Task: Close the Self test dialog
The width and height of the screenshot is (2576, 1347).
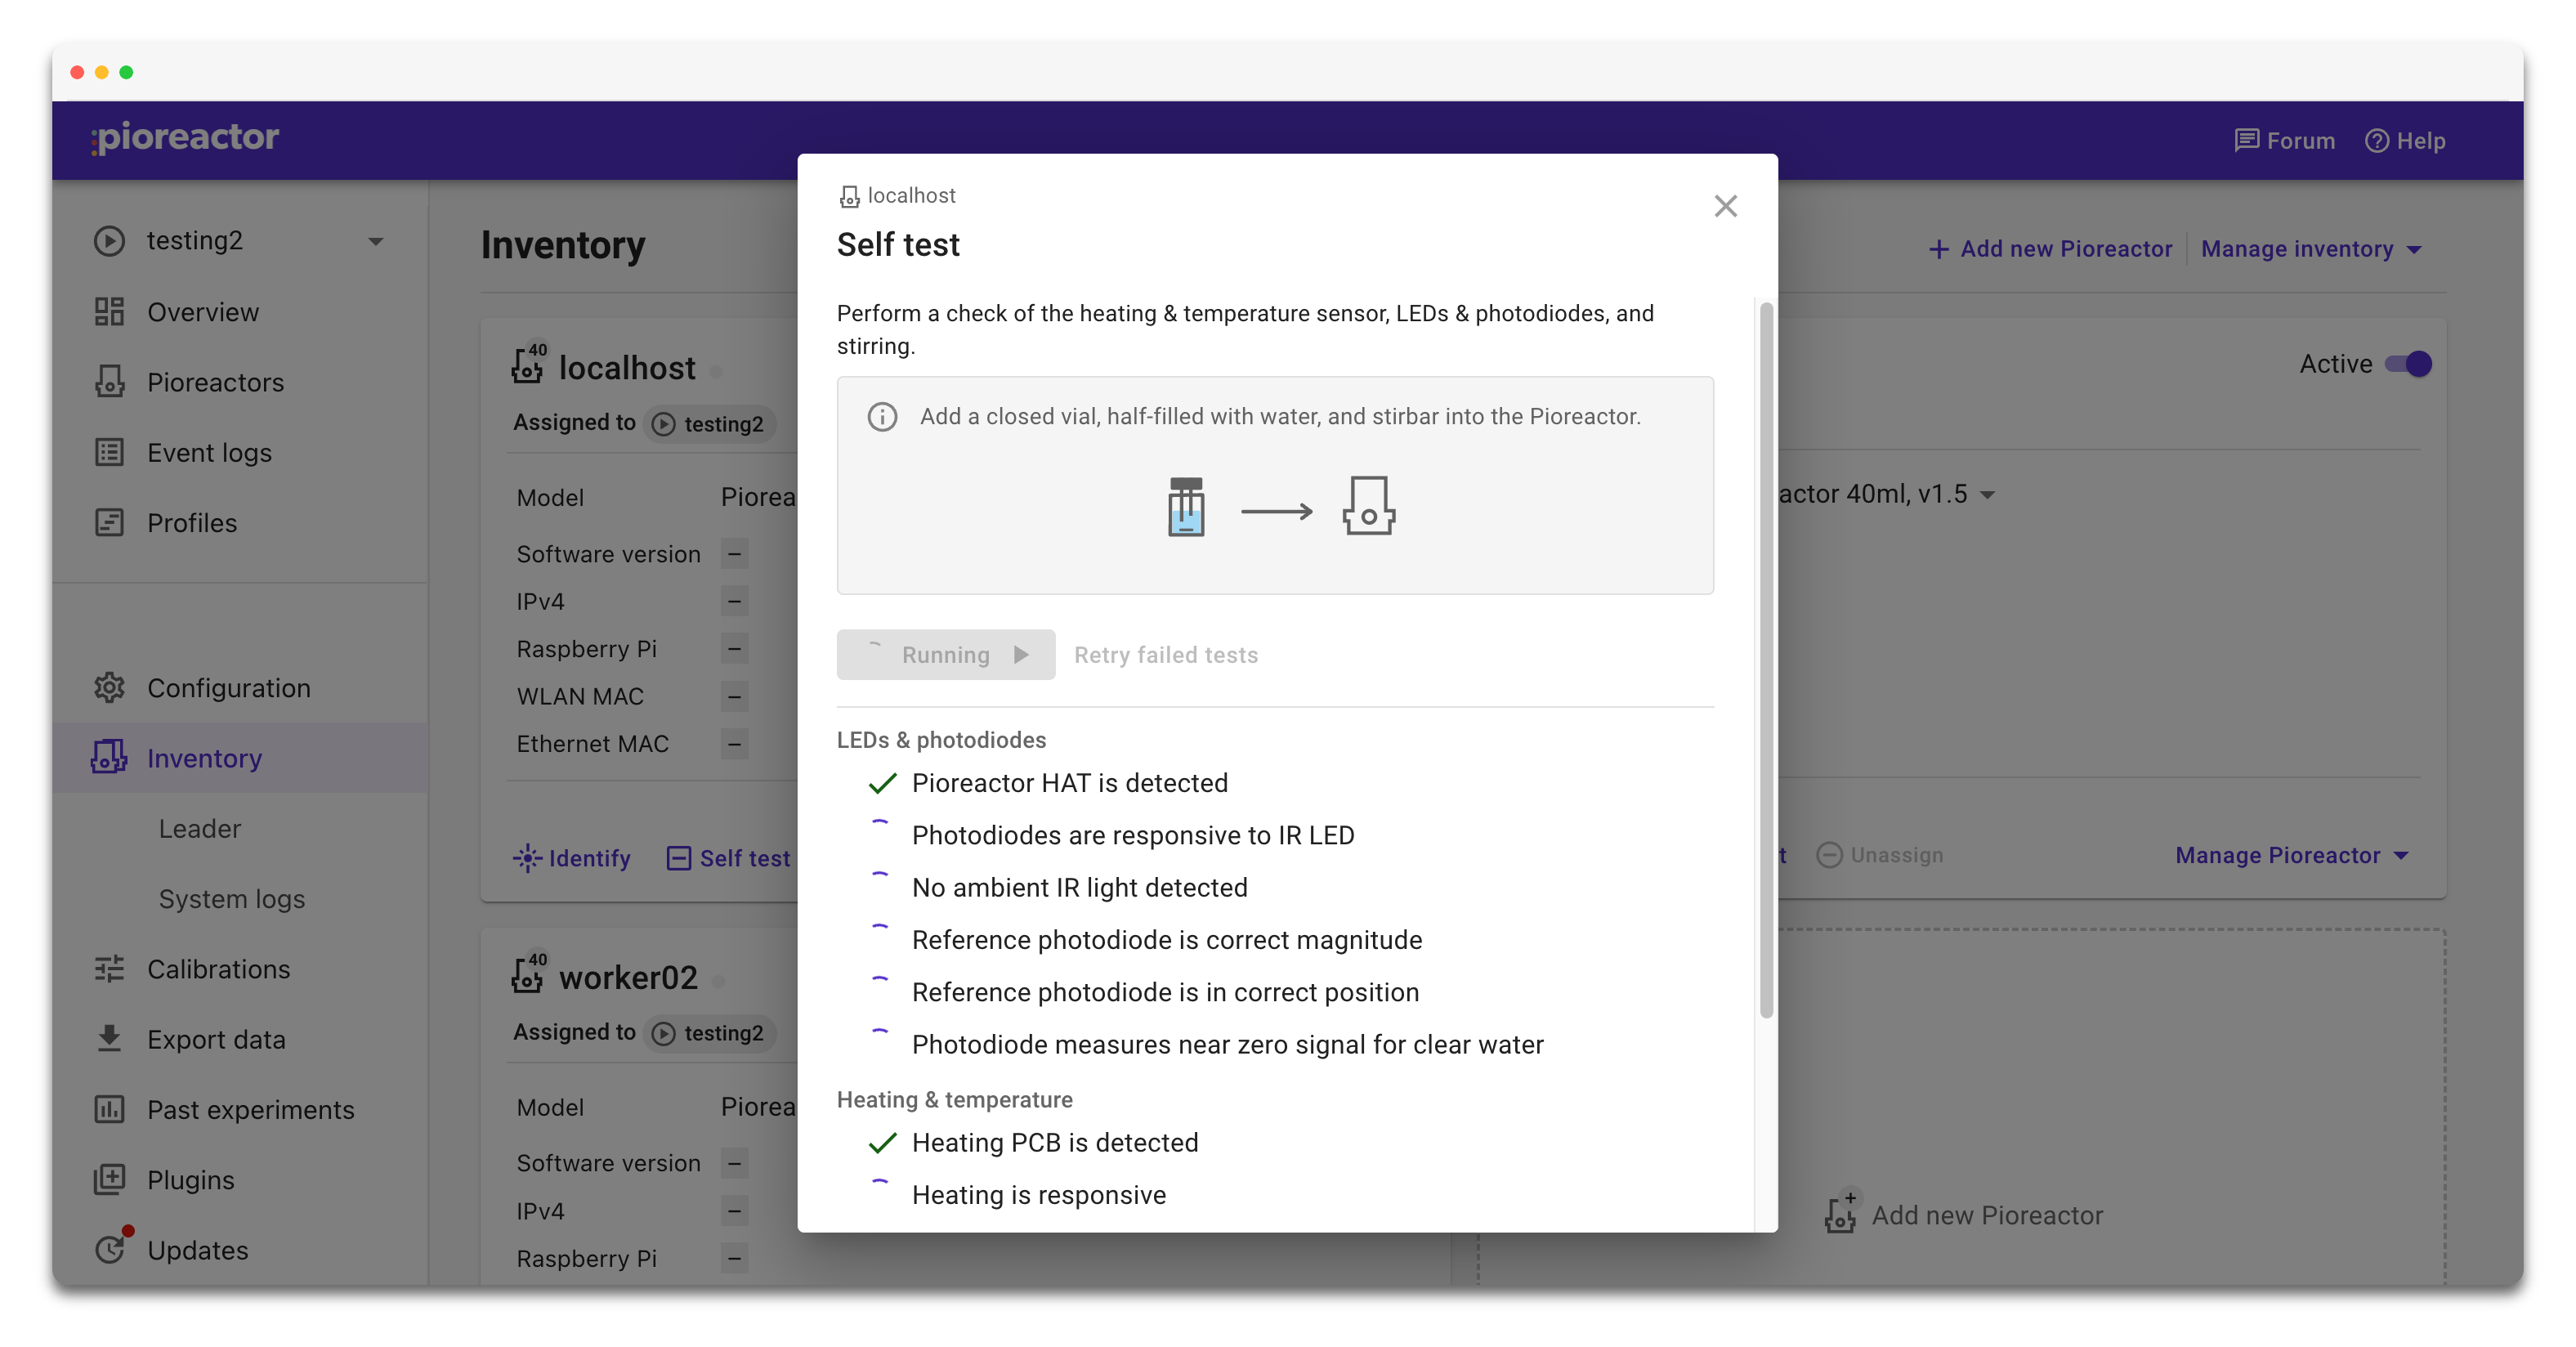Action: [x=1725, y=206]
